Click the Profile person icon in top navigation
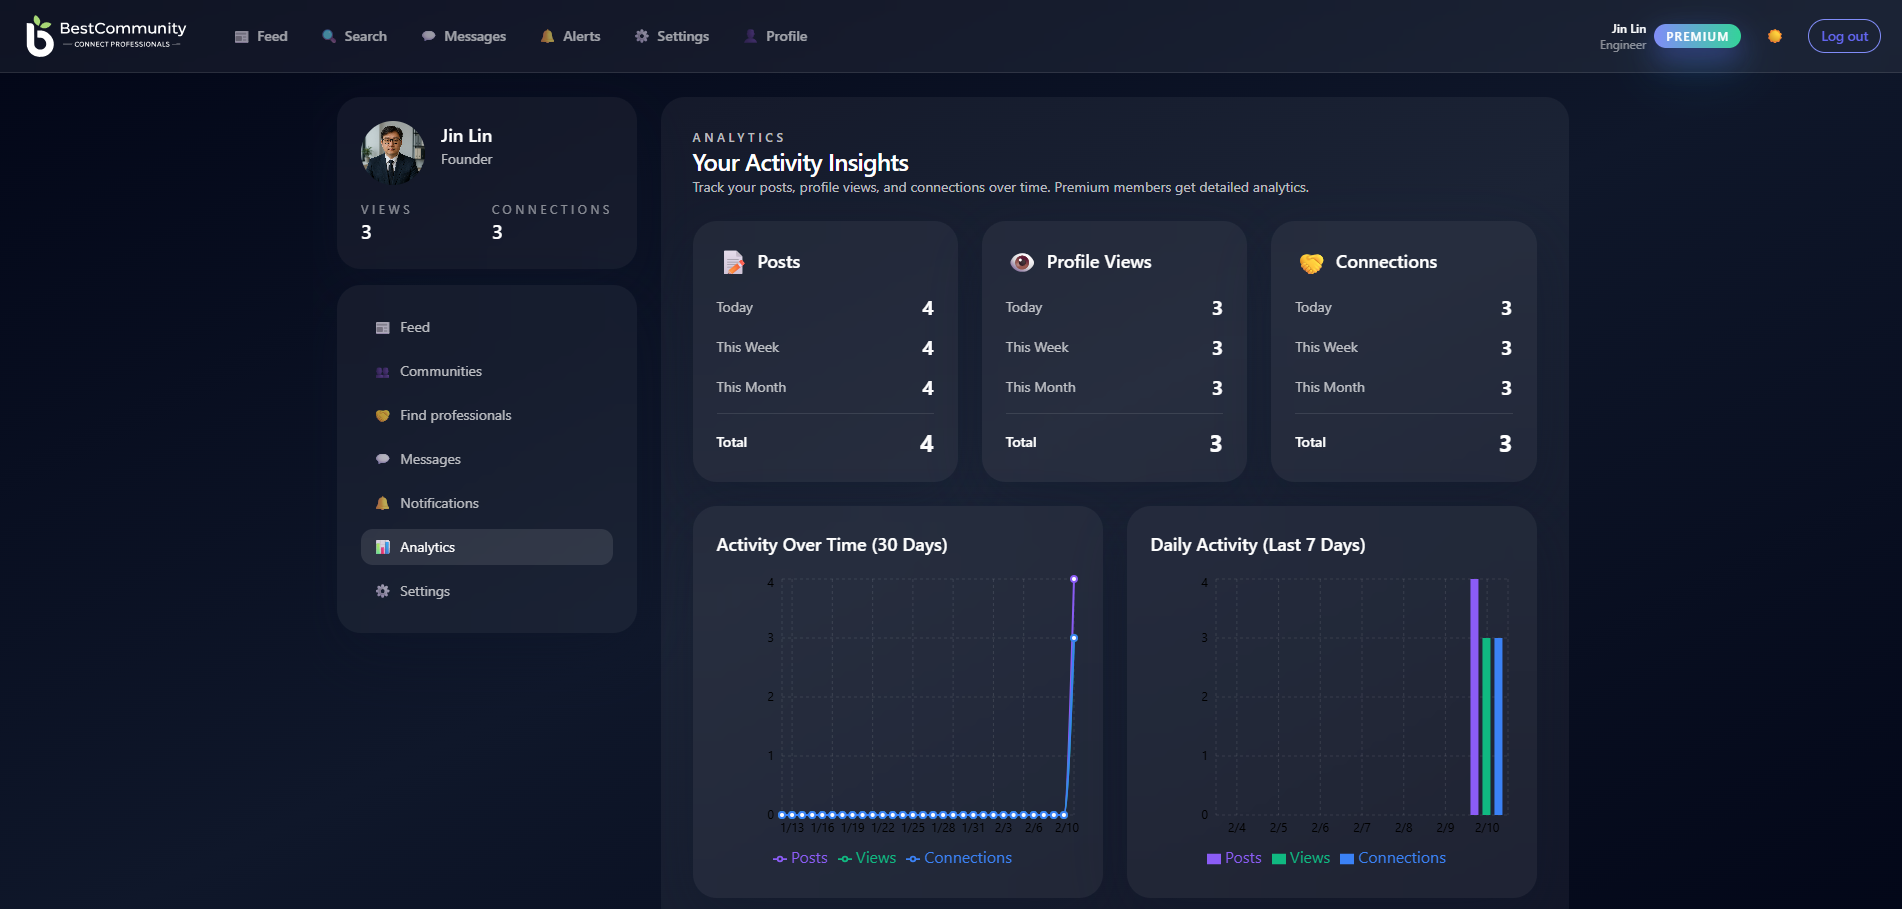Screen dimensions: 1902x909 pyautogui.click(x=749, y=36)
